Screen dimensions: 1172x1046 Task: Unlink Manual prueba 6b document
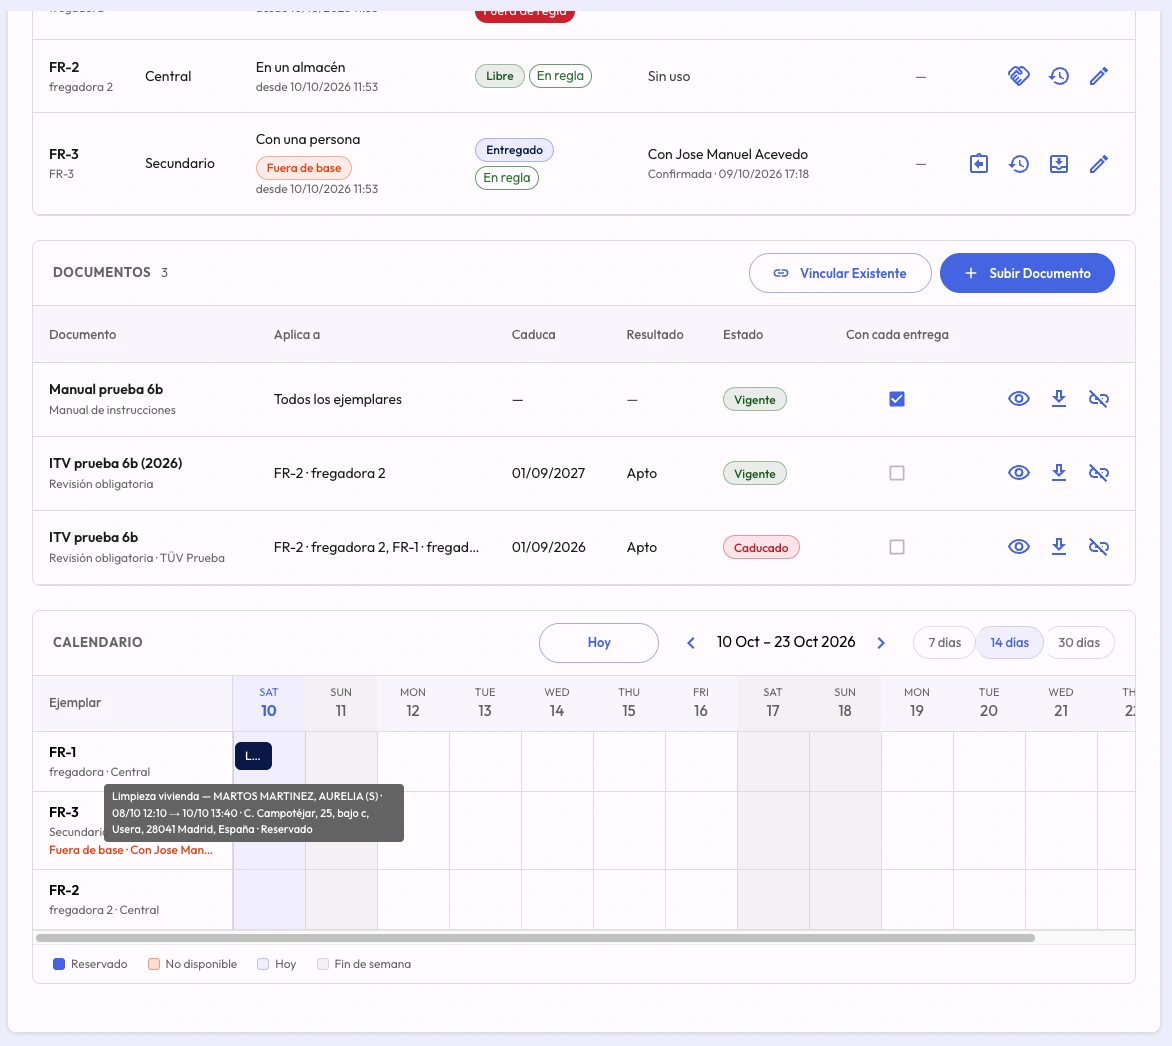coord(1098,399)
